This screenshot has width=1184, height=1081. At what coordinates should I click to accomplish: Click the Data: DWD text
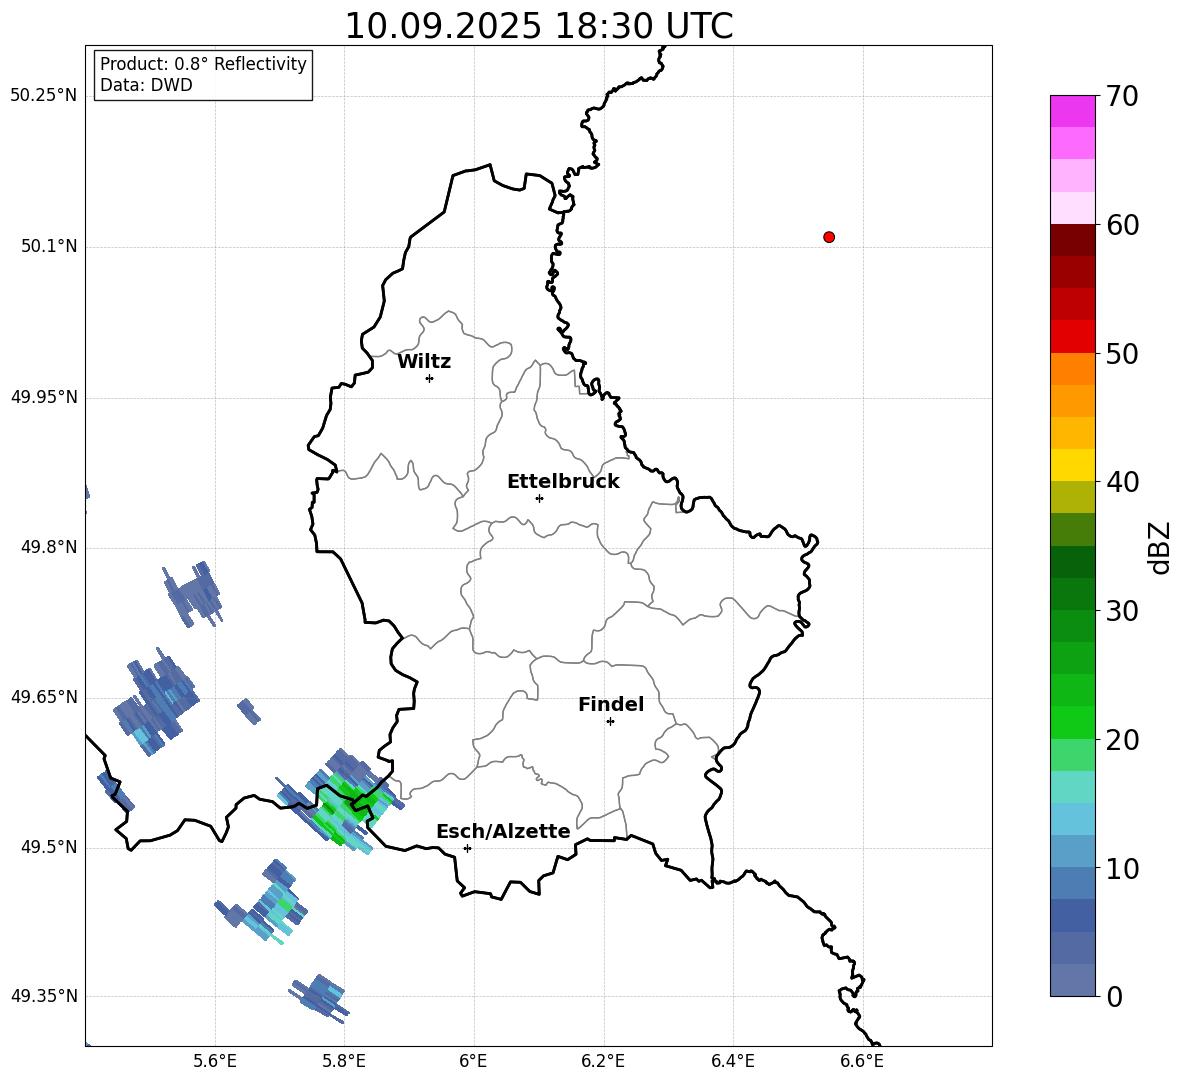(146, 85)
